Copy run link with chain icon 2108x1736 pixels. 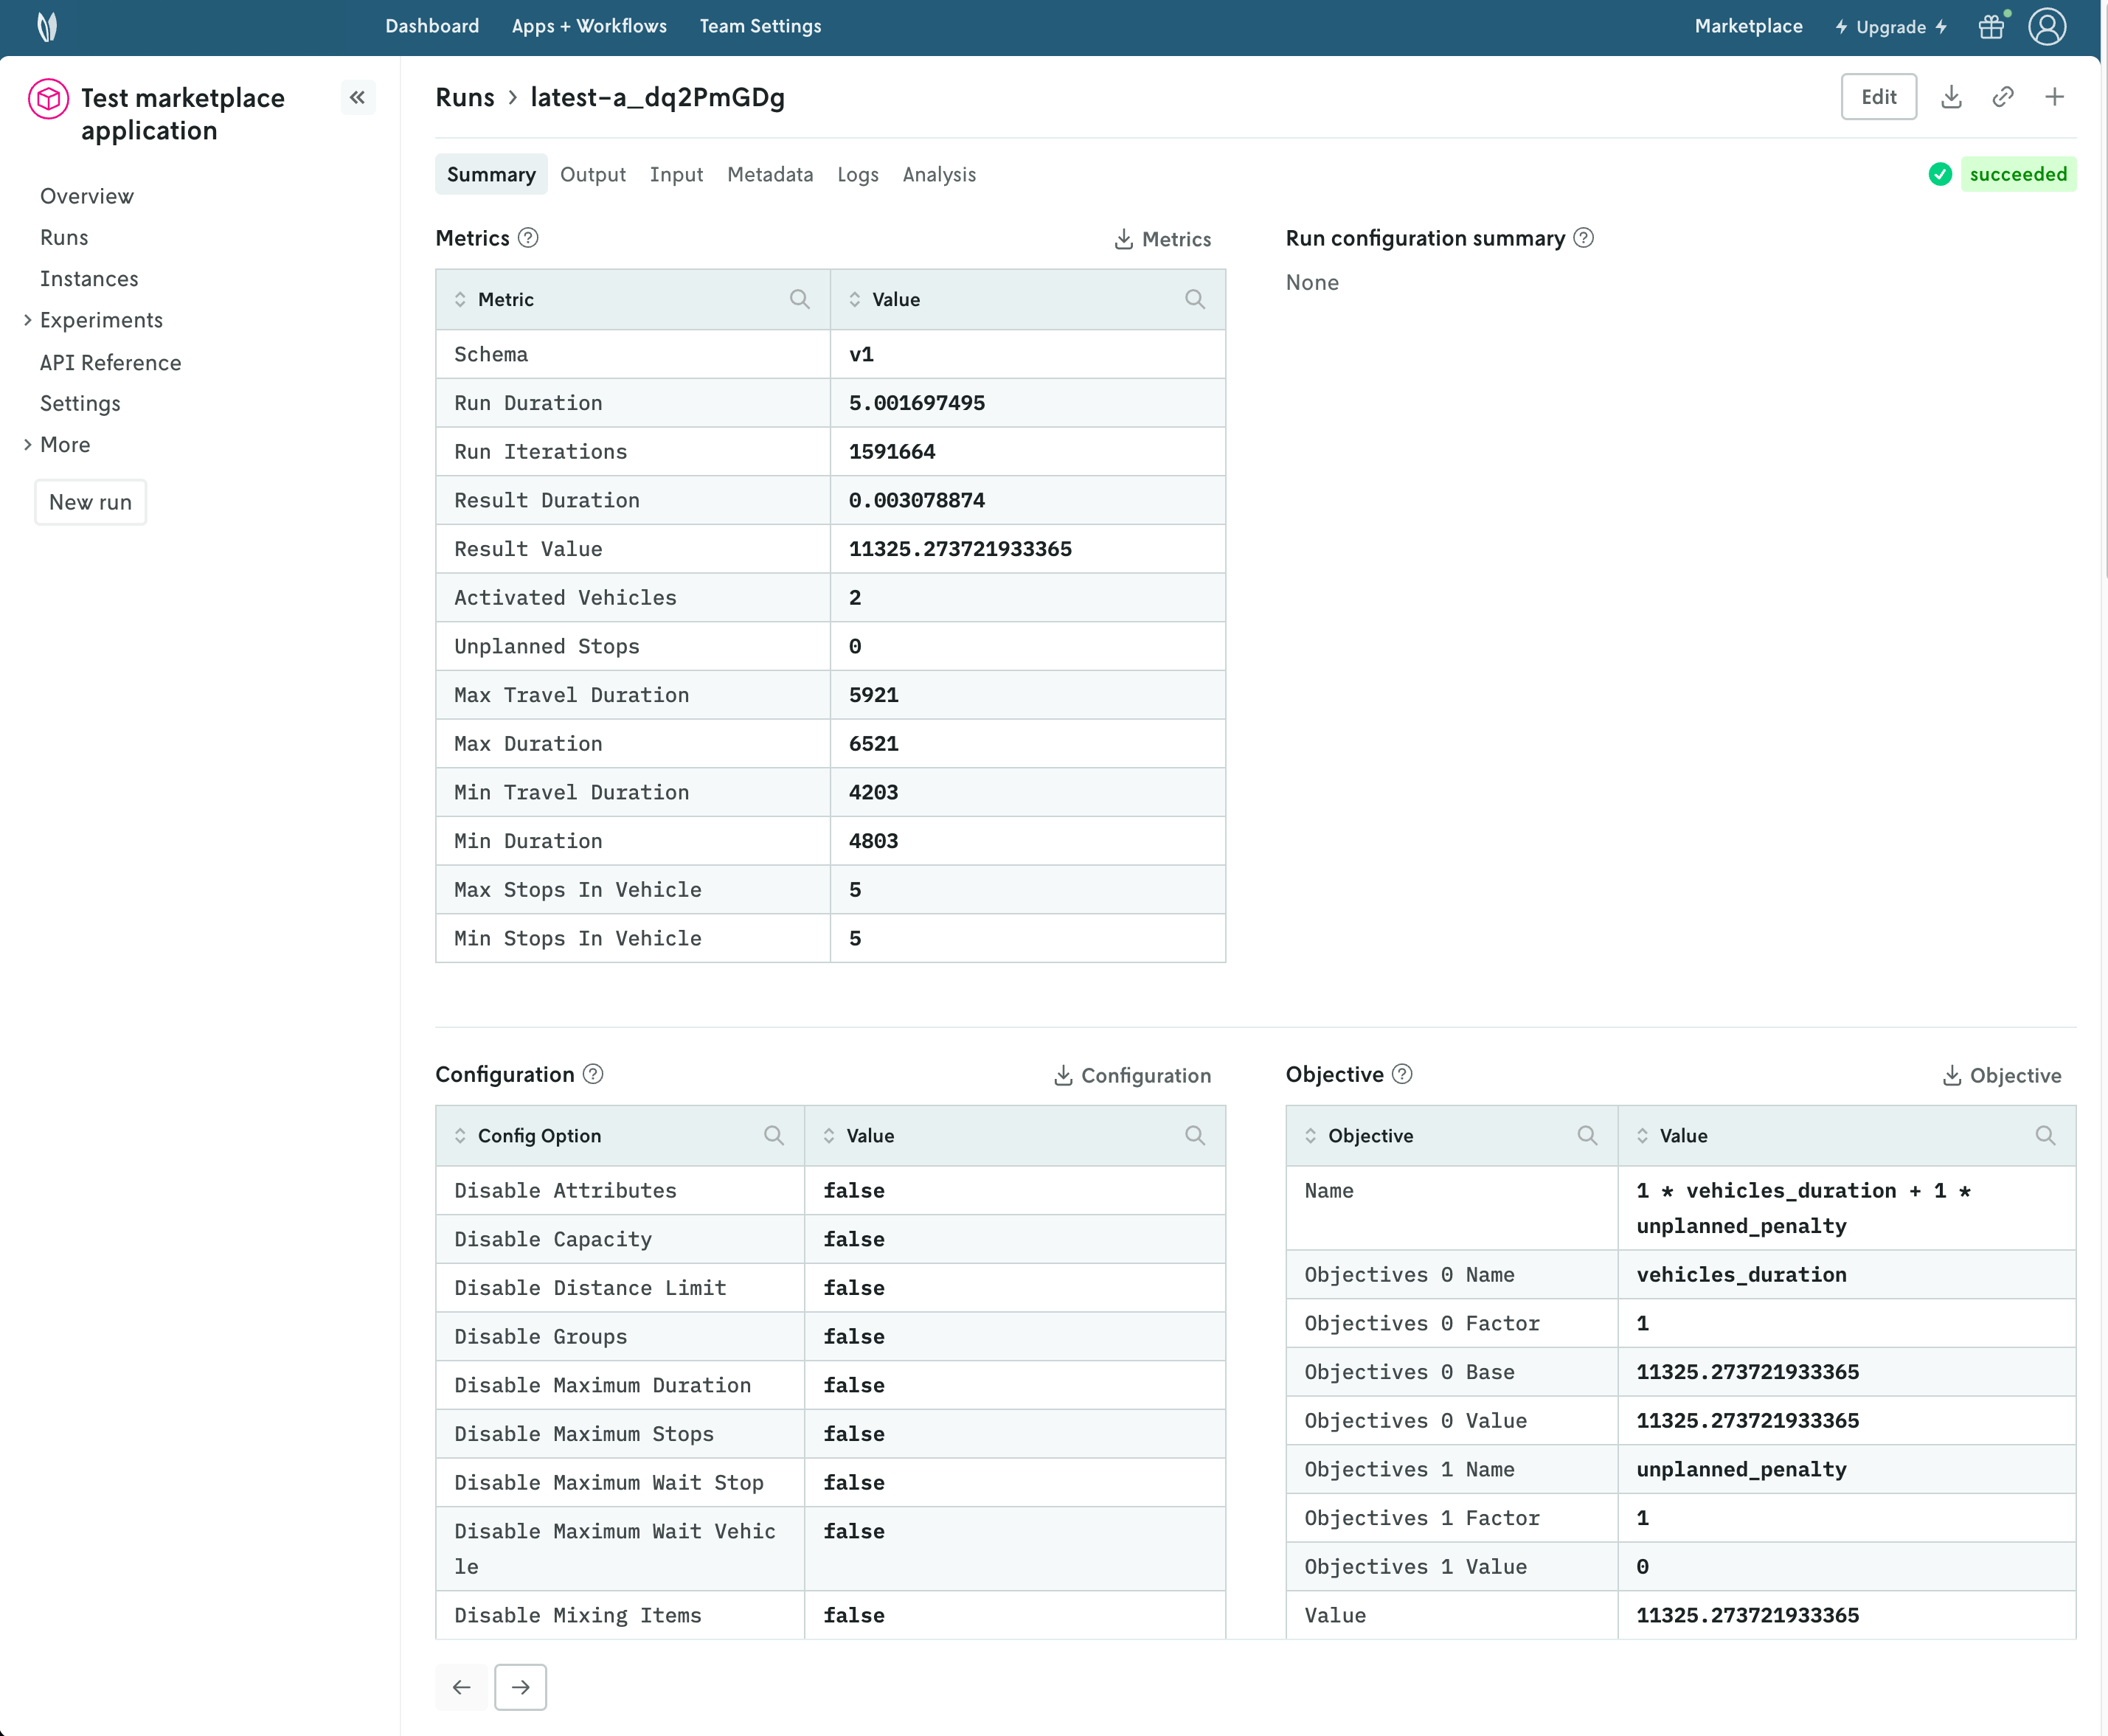2002,97
